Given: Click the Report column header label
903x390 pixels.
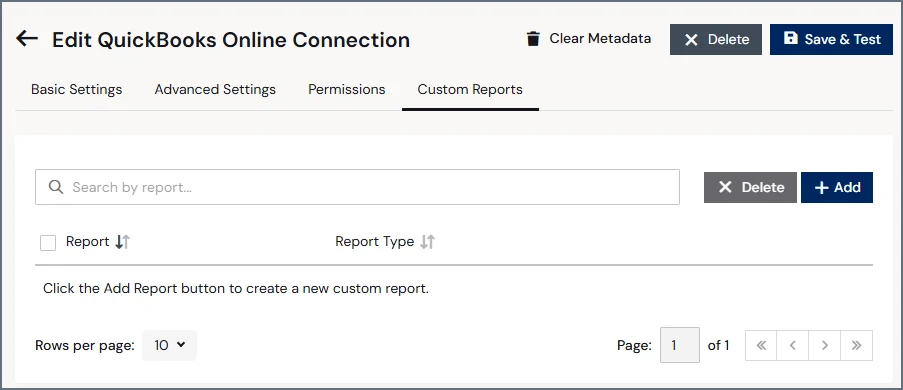Looking at the screenshot, I should pos(88,241).
